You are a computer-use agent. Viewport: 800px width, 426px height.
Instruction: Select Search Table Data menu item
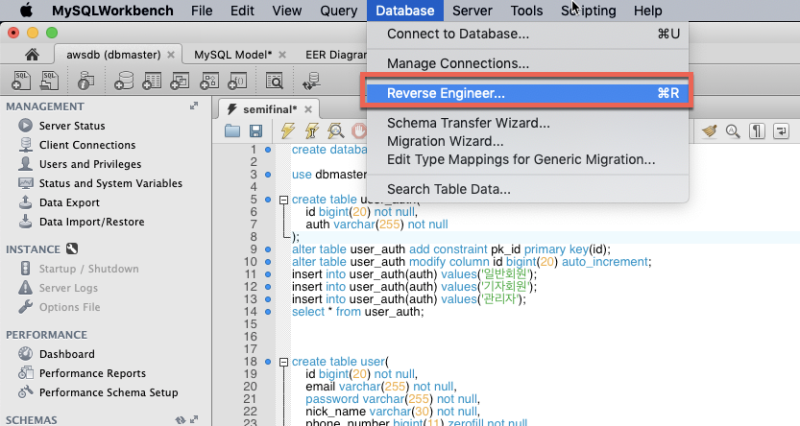(x=528, y=189)
